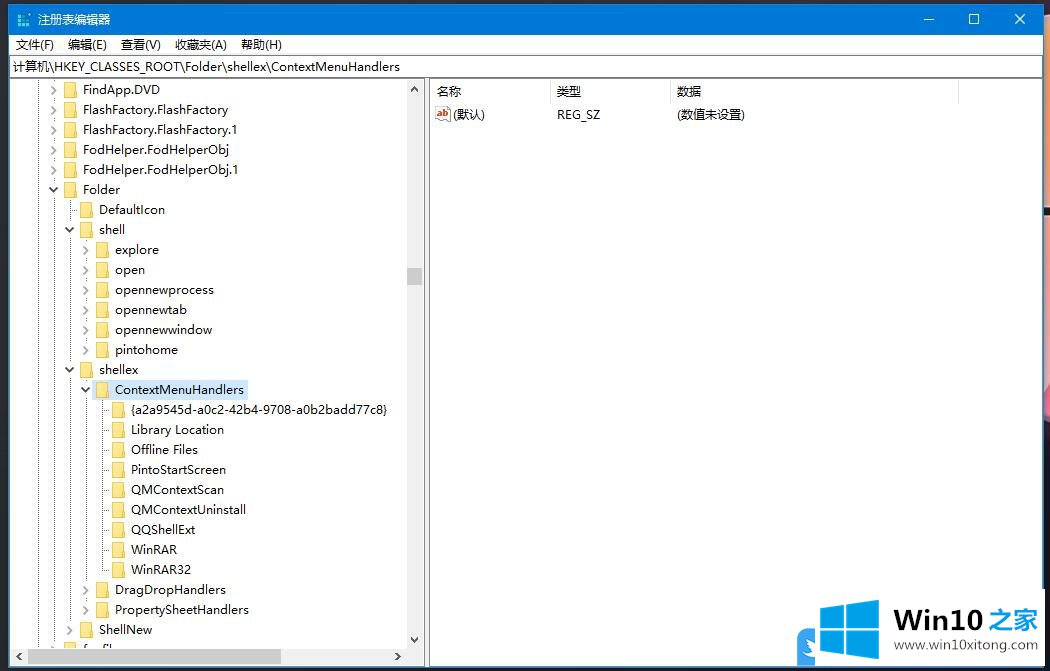Click the tree vertical scrollbar thumb
This screenshot has width=1050, height=671.
click(415, 276)
